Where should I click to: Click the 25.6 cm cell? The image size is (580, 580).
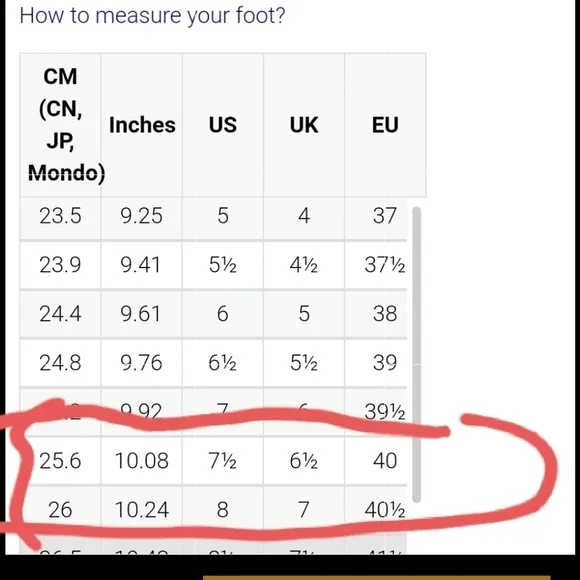[60, 461]
